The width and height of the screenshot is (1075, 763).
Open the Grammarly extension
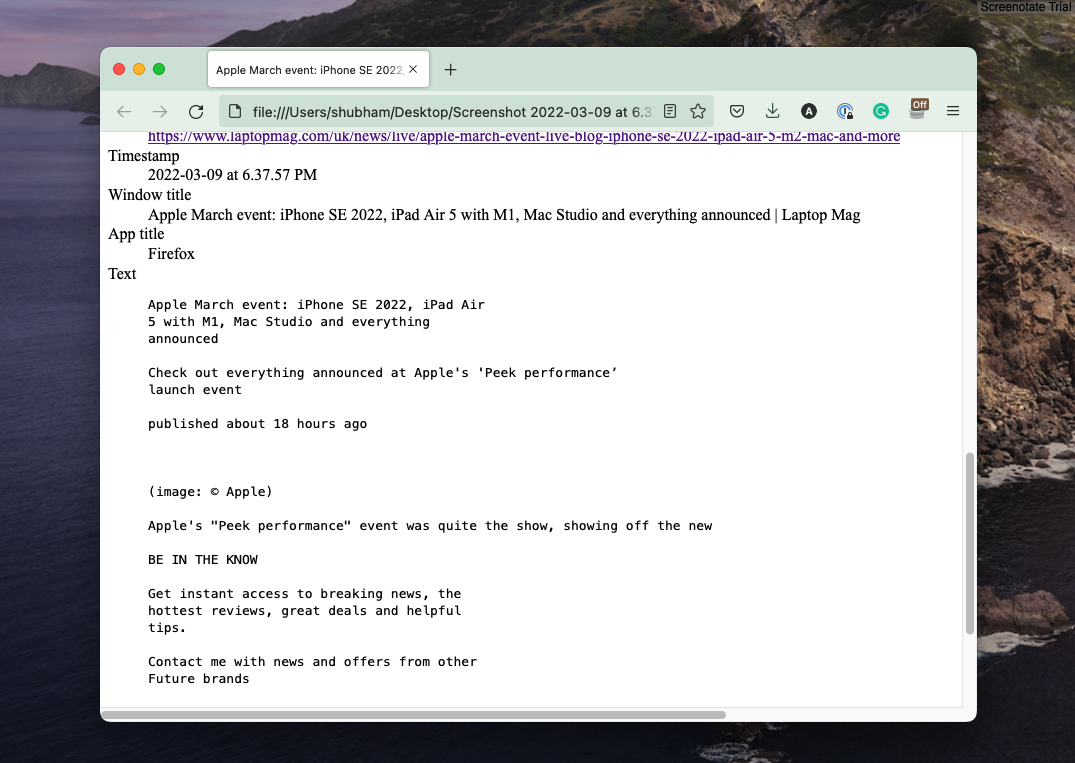(880, 111)
